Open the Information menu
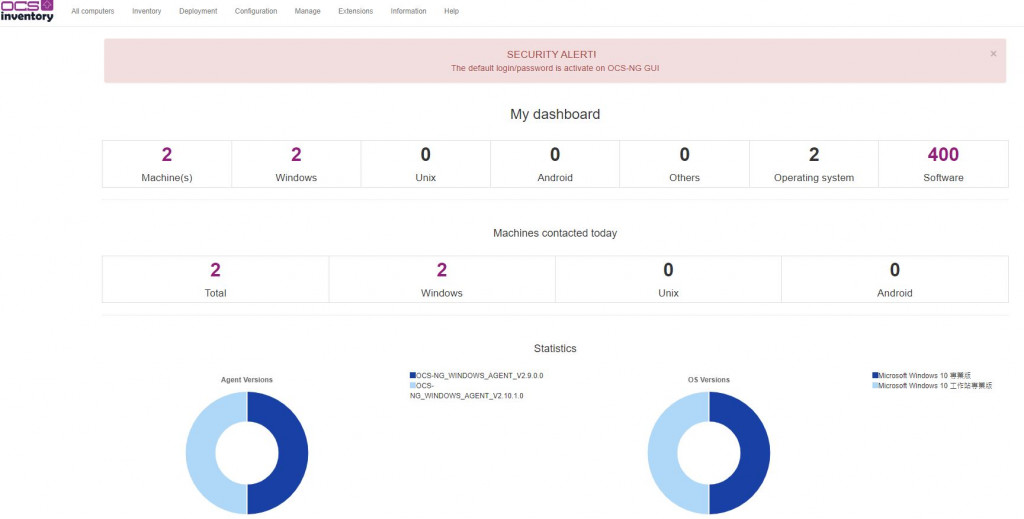This screenshot has width=1024, height=519. click(x=408, y=11)
